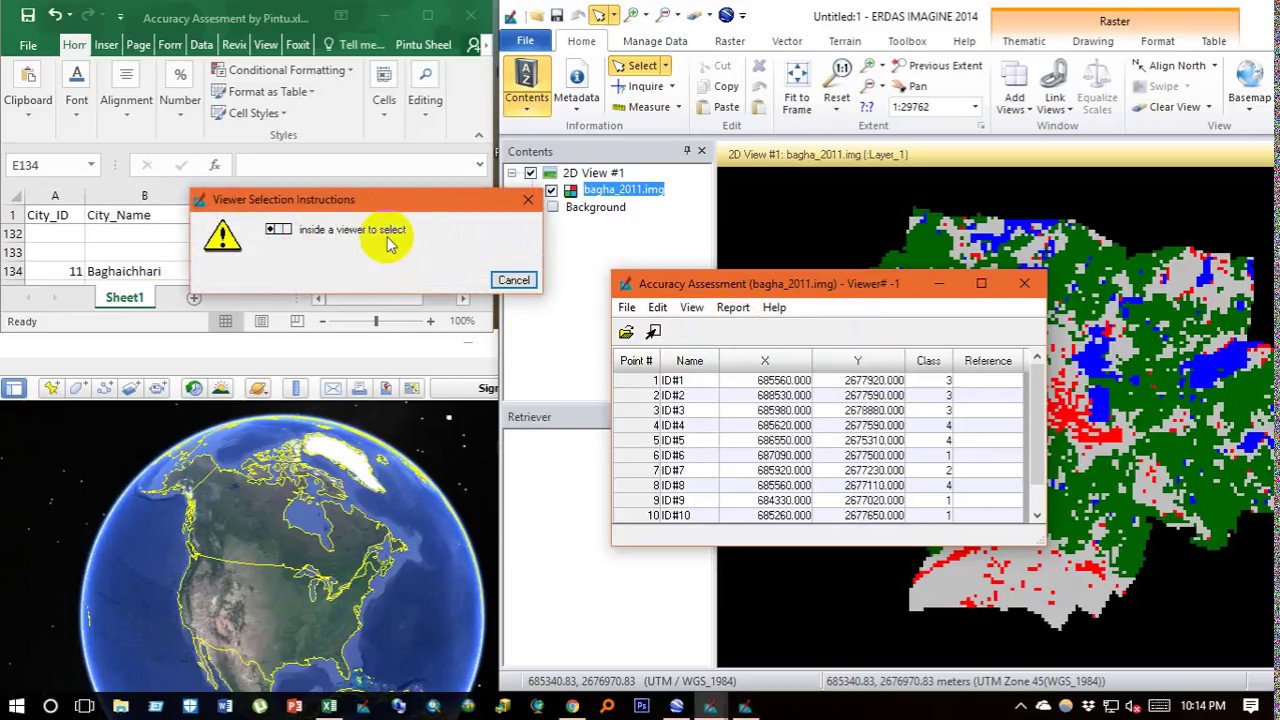The height and width of the screenshot is (720, 1280).
Task: Toggle Background layer checkbox
Action: click(551, 207)
